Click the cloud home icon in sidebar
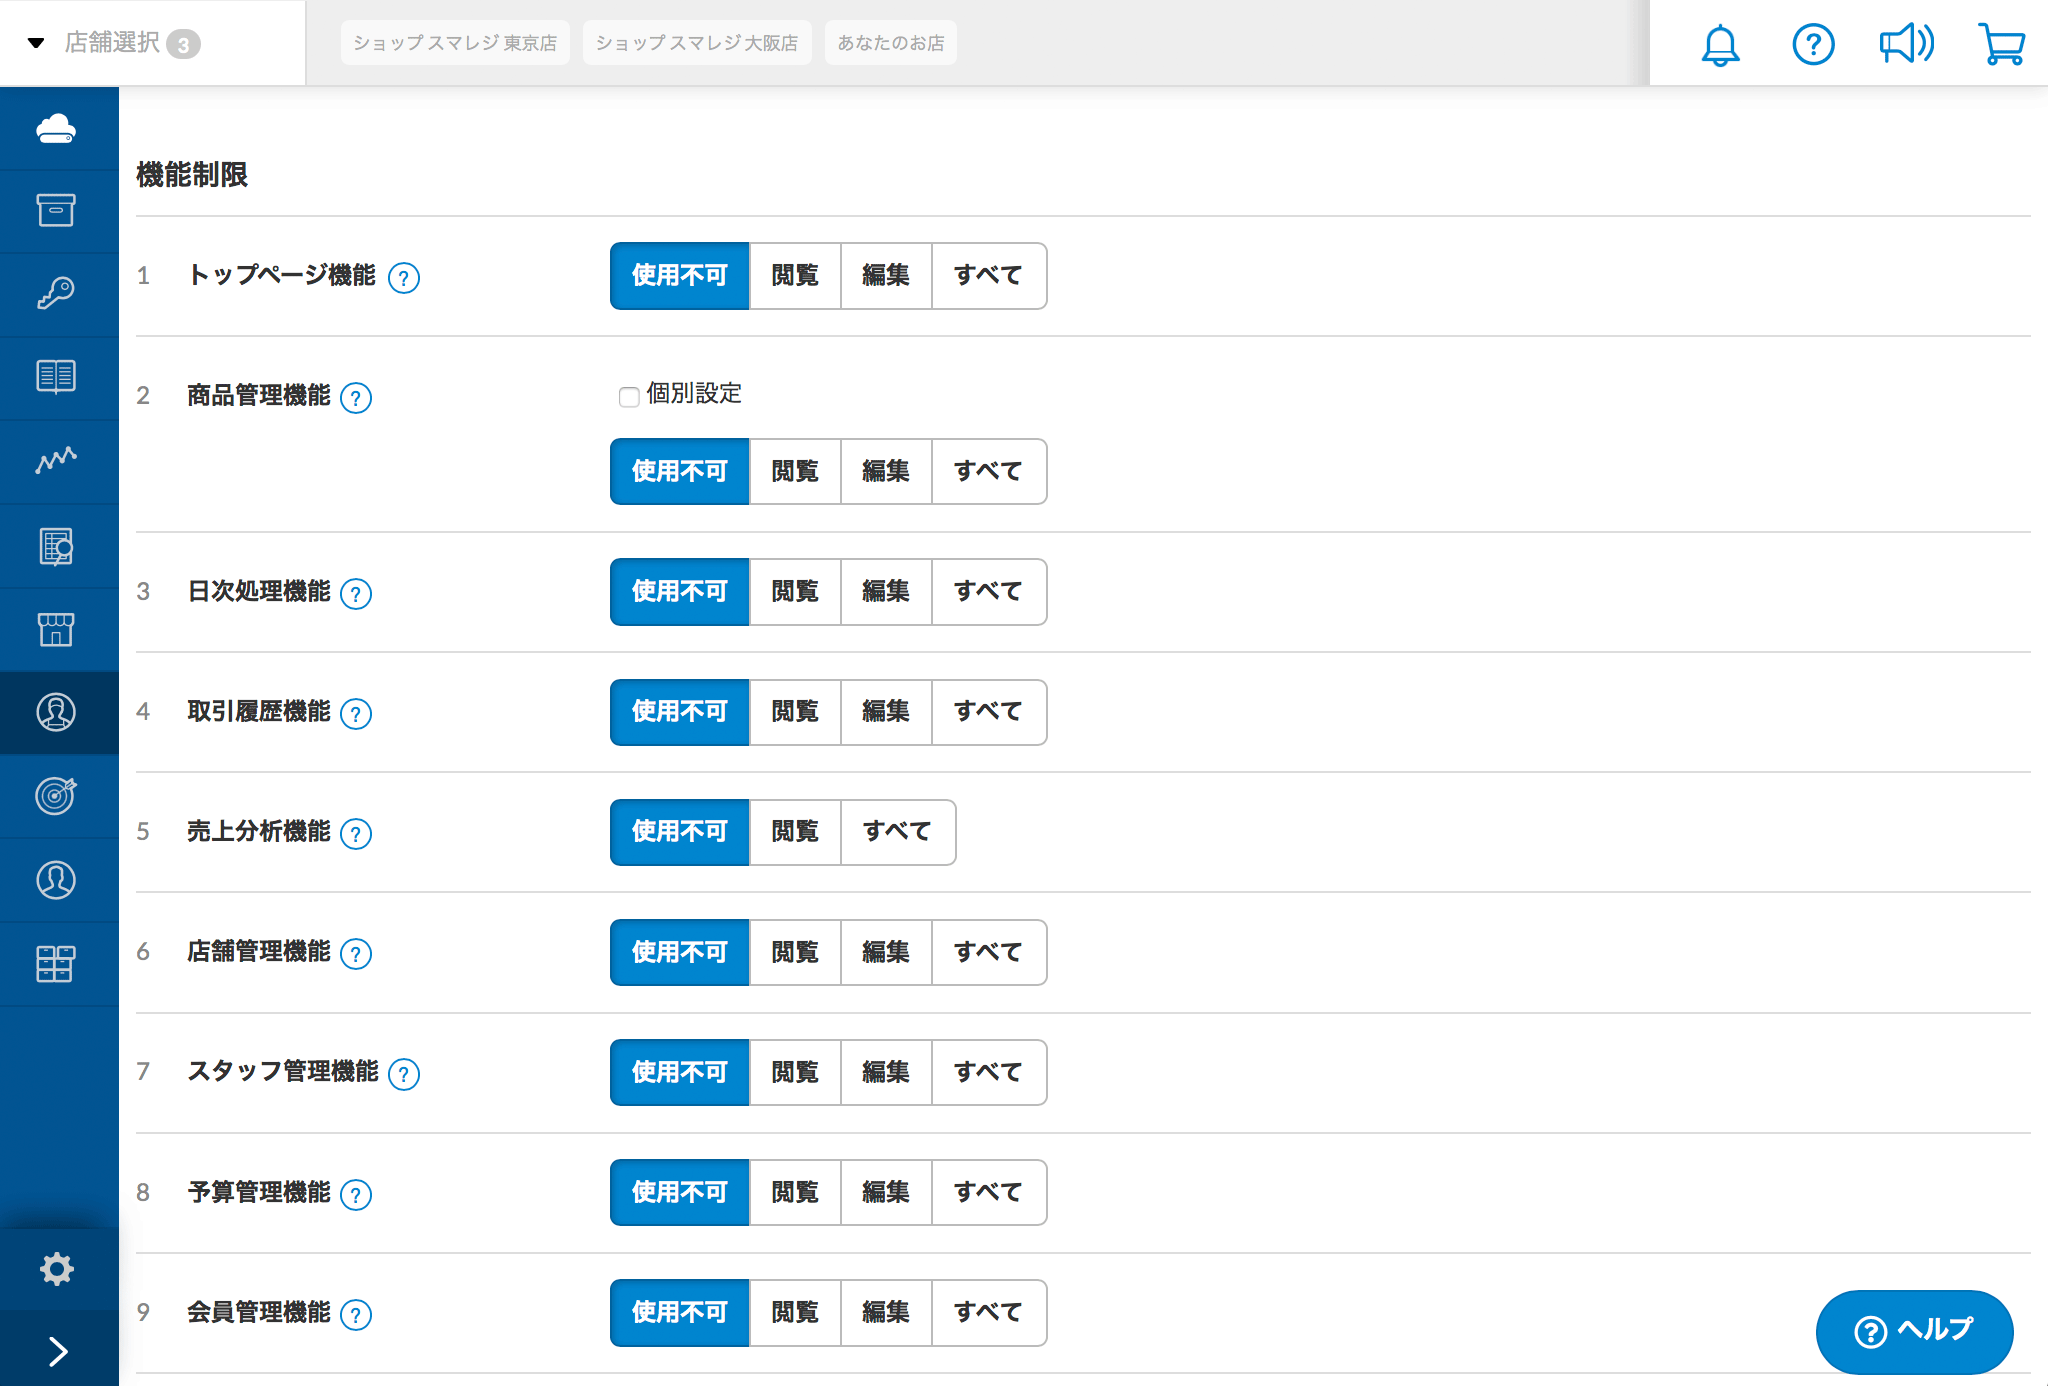This screenshot has width=2048, height=1386. click(x=56, y=128)
